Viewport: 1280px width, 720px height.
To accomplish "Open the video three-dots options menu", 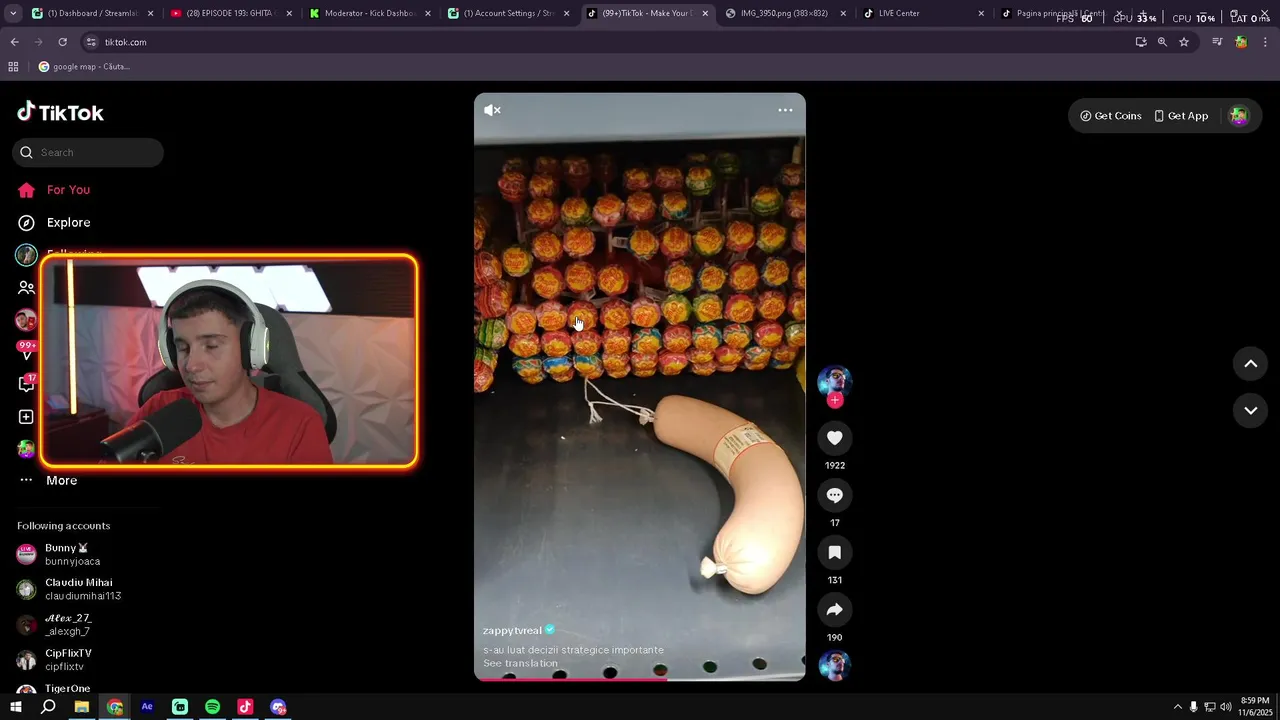I will 785,110.
